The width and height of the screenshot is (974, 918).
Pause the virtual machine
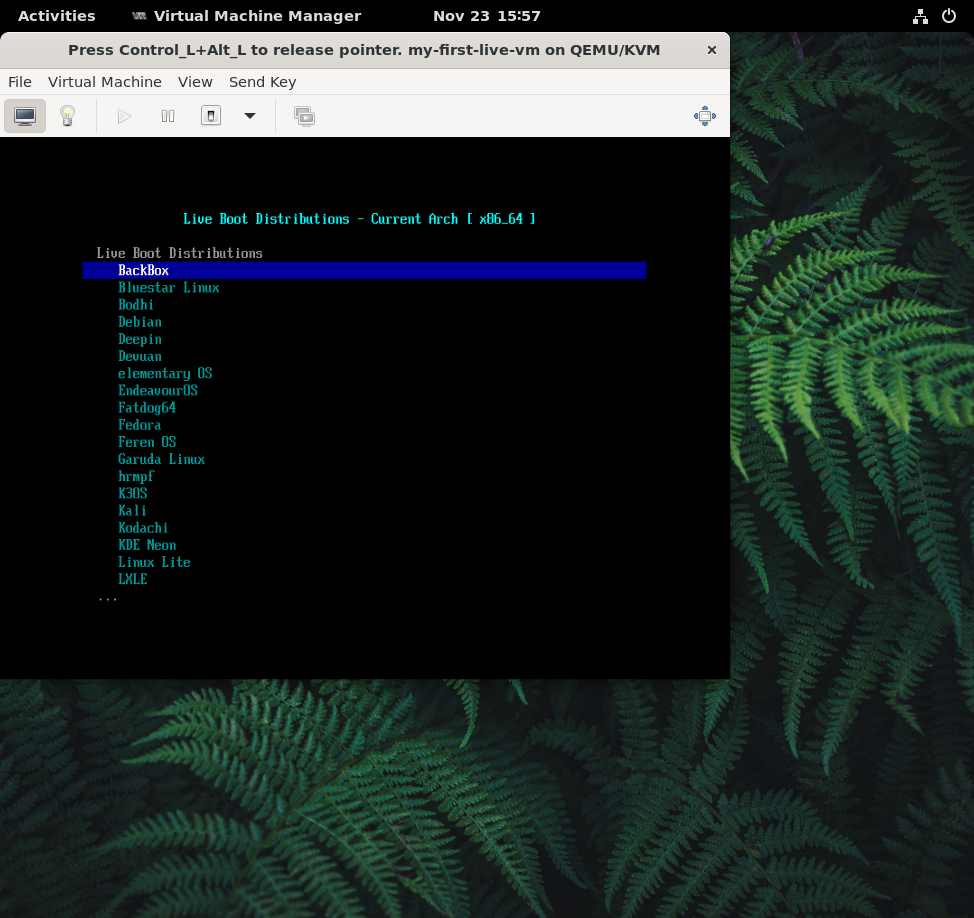tap(168, 116)
